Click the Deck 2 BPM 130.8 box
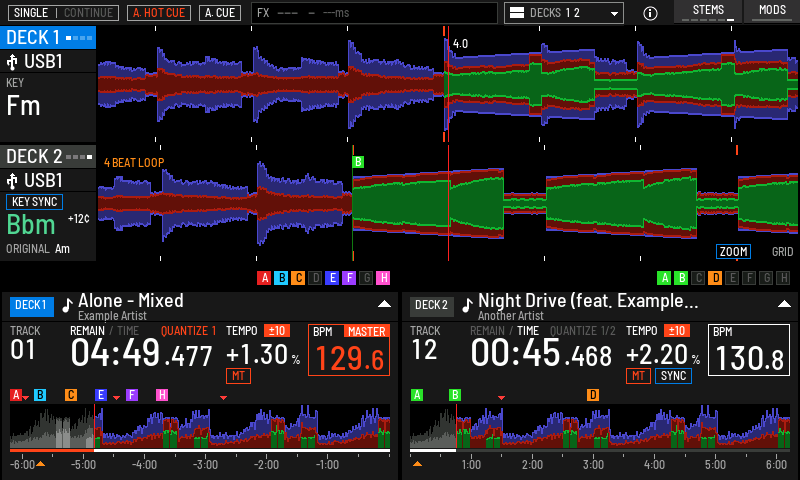This screenshot has height=480, width=800. [x=749, y=350]
